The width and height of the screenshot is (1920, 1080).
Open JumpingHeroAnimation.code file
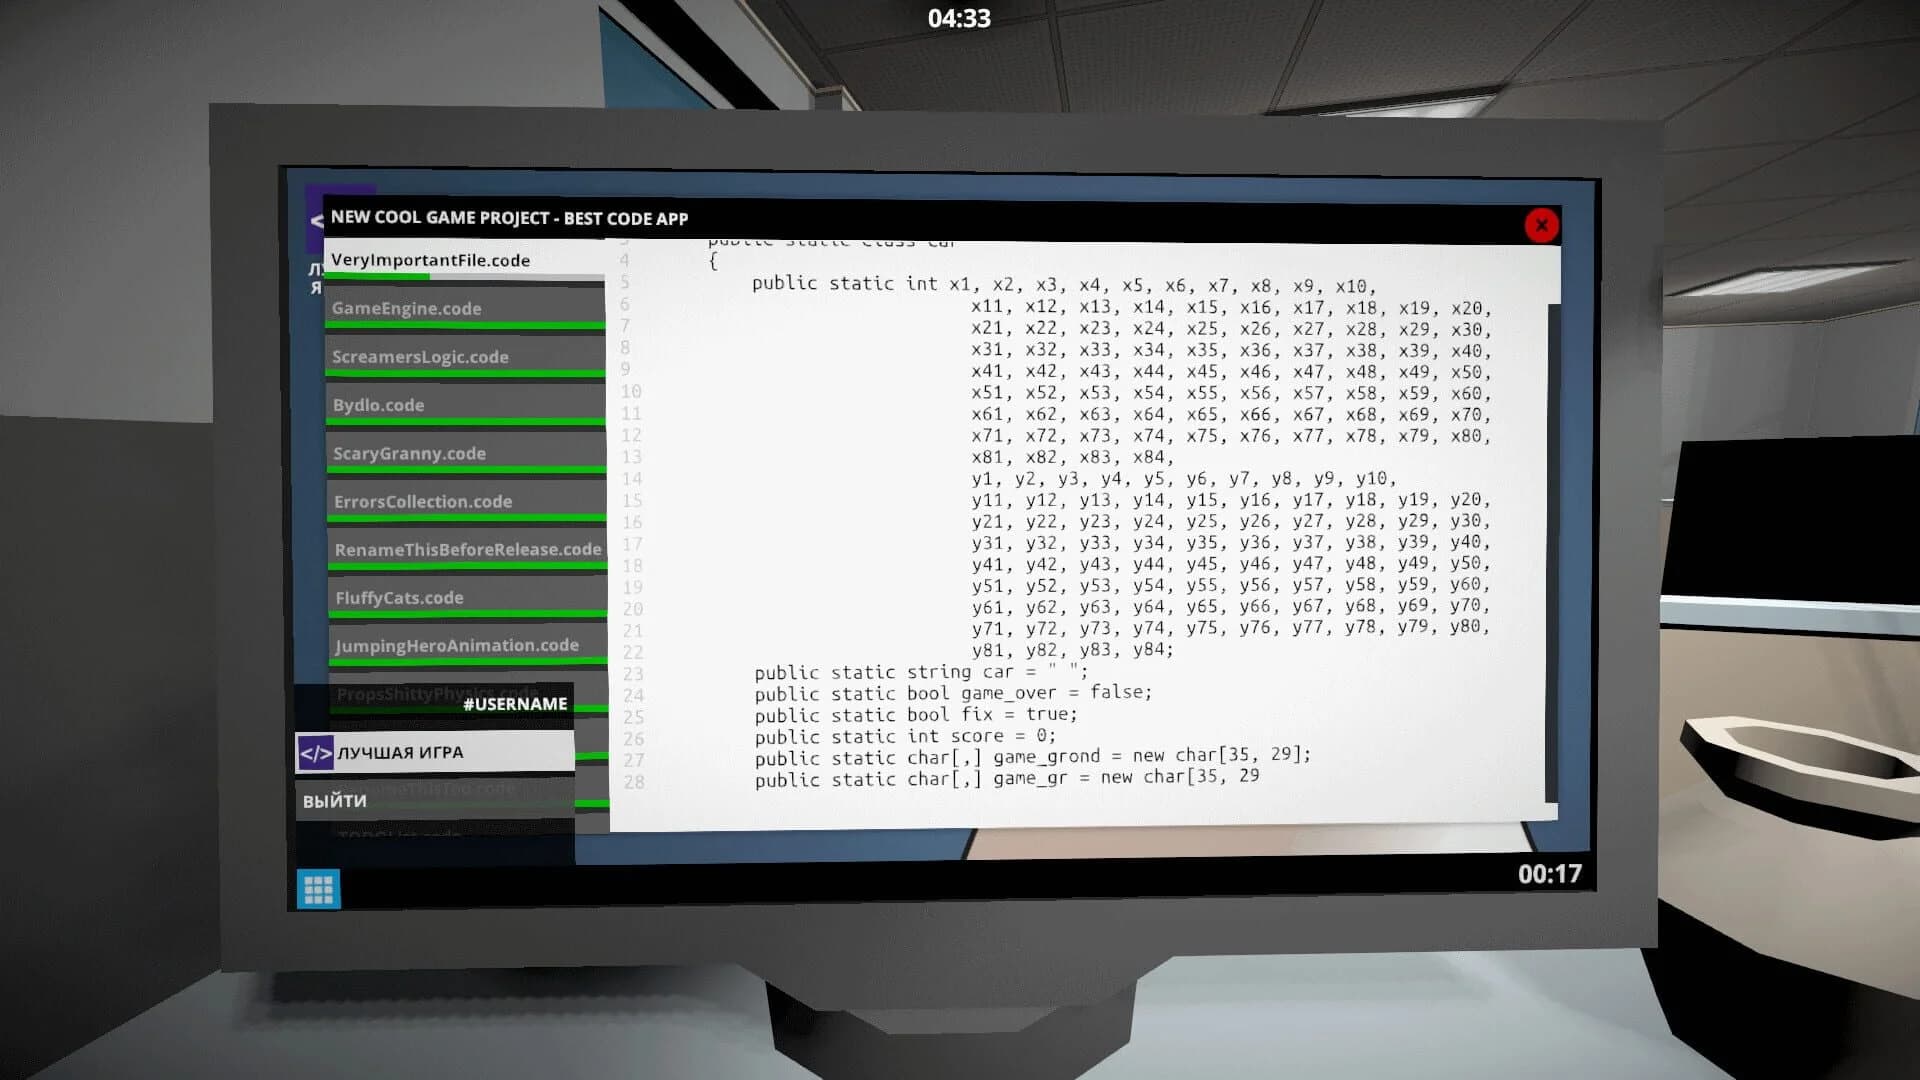(455, 645)
